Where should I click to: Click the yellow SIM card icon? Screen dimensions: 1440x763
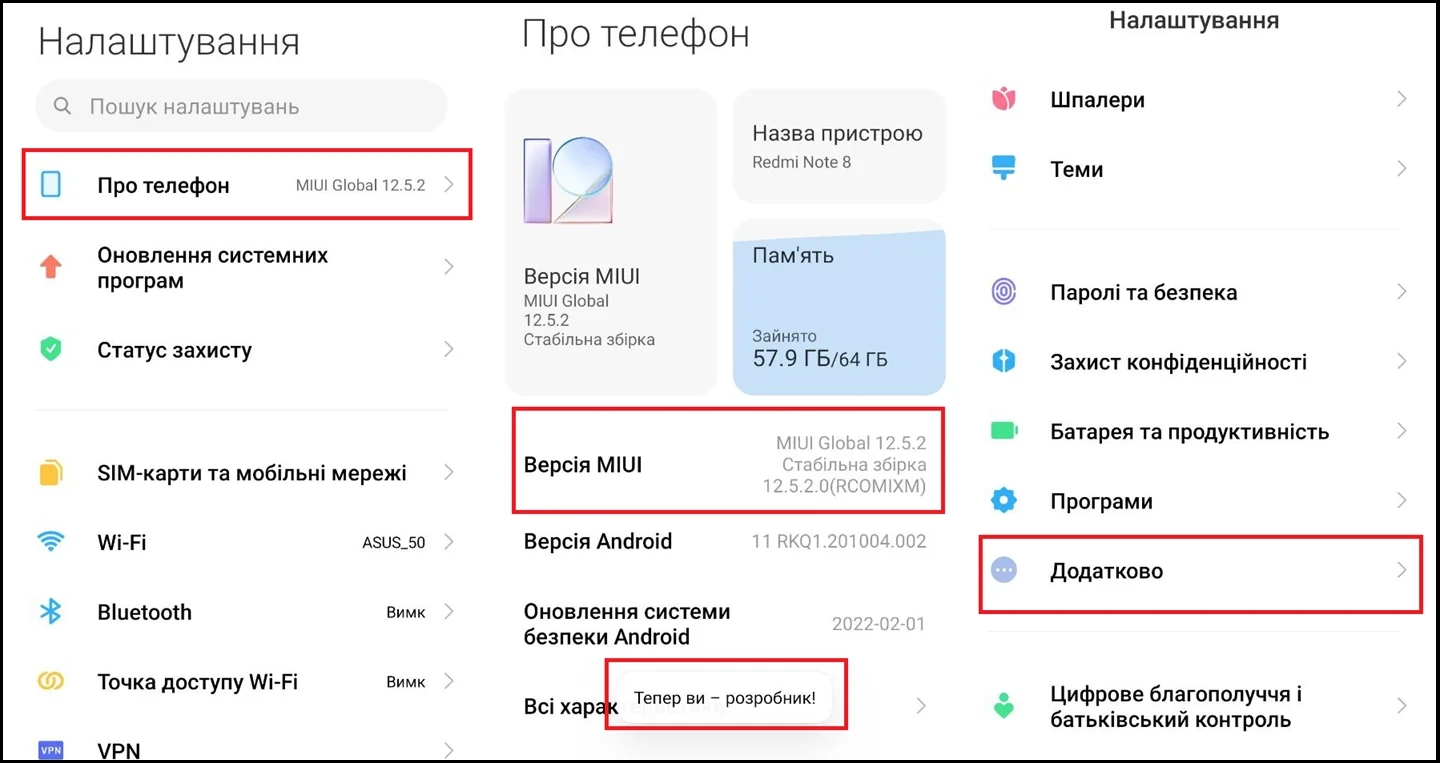click(x=50, y=473)
